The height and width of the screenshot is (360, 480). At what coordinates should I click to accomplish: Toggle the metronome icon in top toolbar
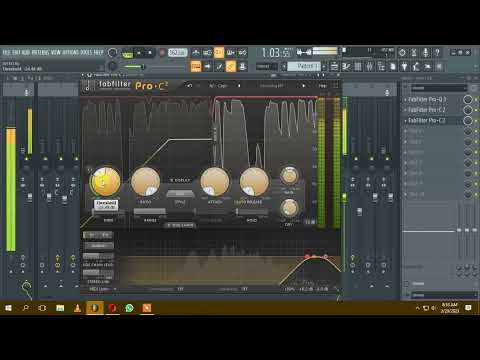[196, 53]
